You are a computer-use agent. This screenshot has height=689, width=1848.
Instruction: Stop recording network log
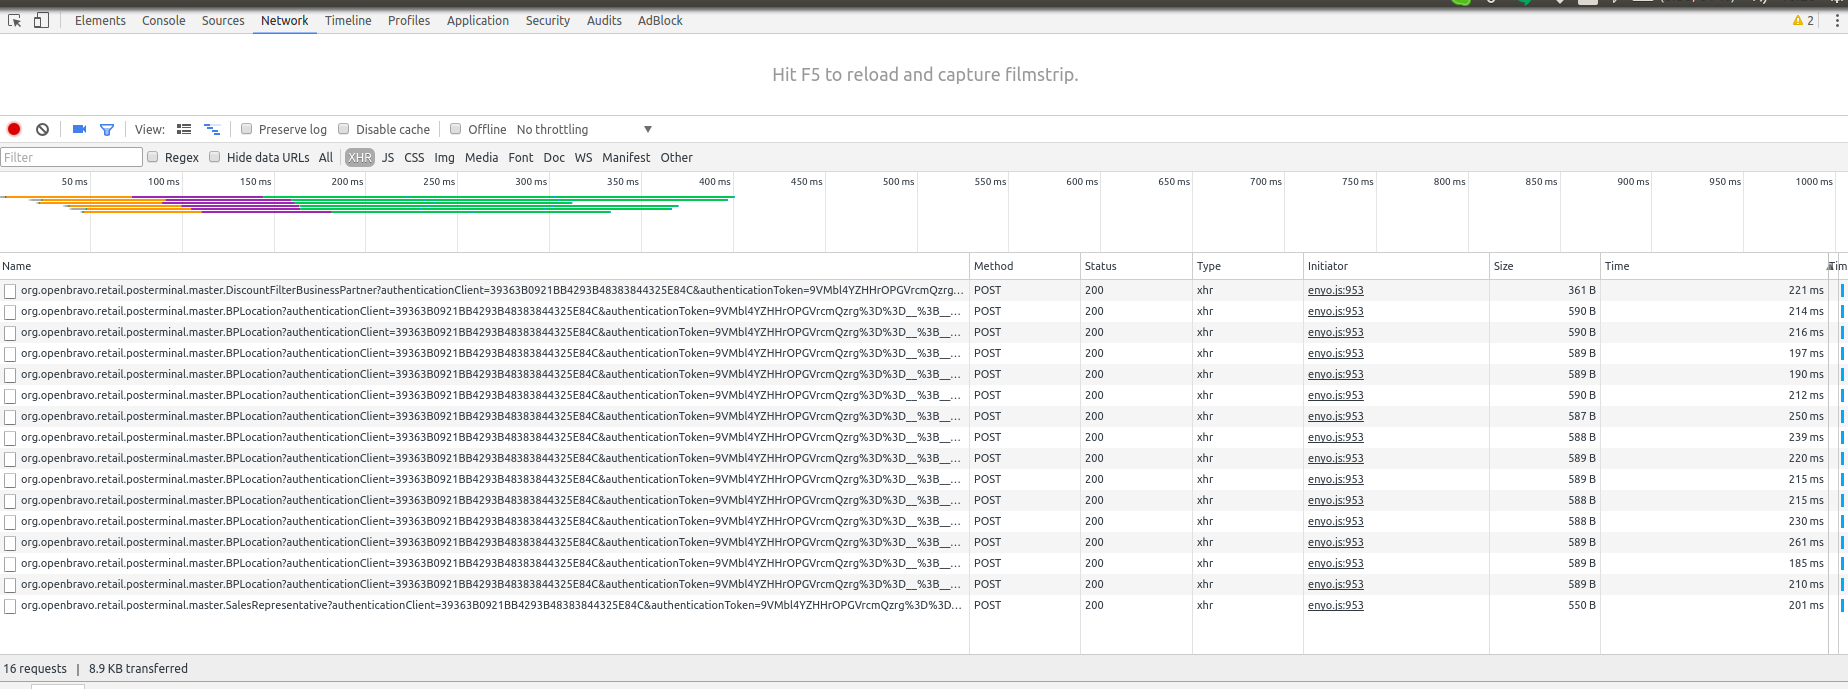(14, 129)
